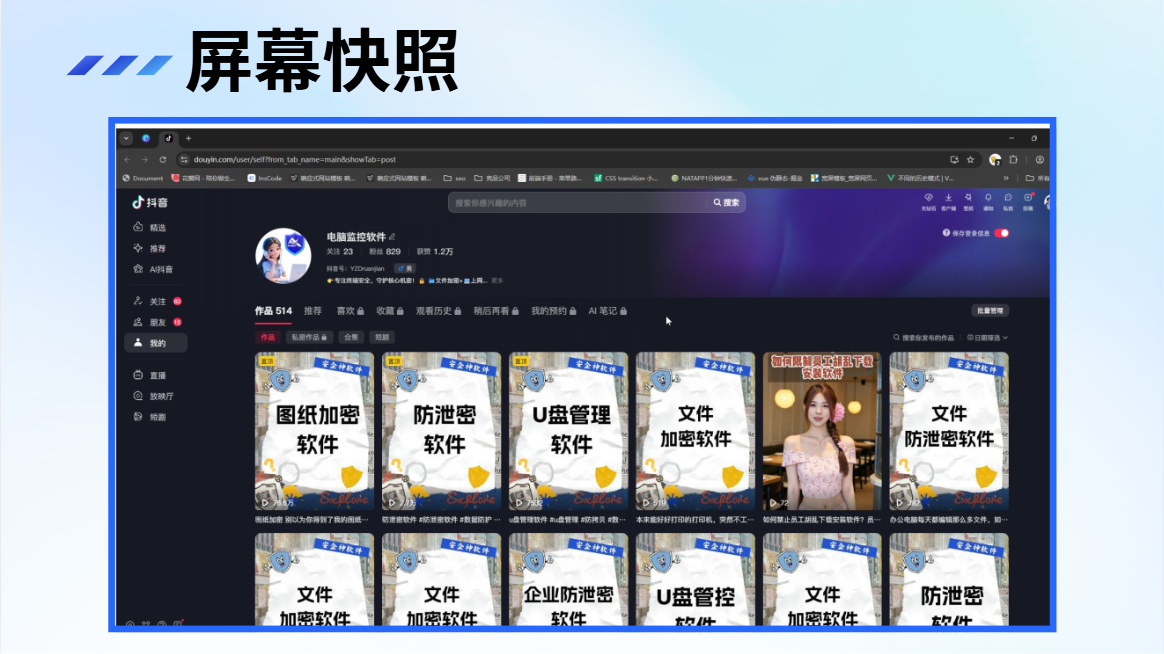Open the 朋友 sidebar entry
The width and height of the screenshot is (1164, 654).
(x=156, y=322)
